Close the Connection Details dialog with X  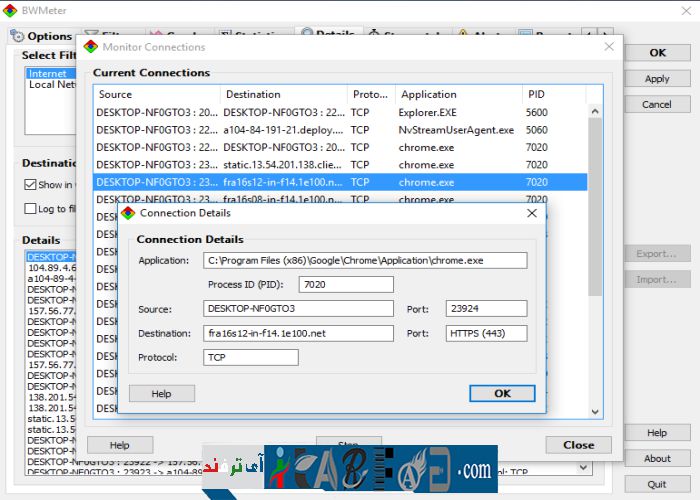pos(532,213)
